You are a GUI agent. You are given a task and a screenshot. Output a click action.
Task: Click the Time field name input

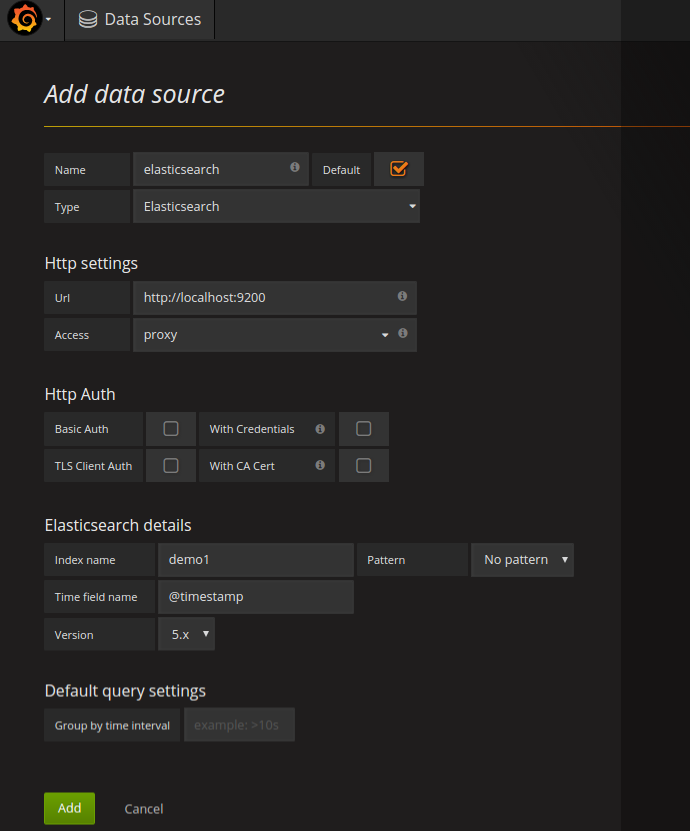tap(255, 597)
